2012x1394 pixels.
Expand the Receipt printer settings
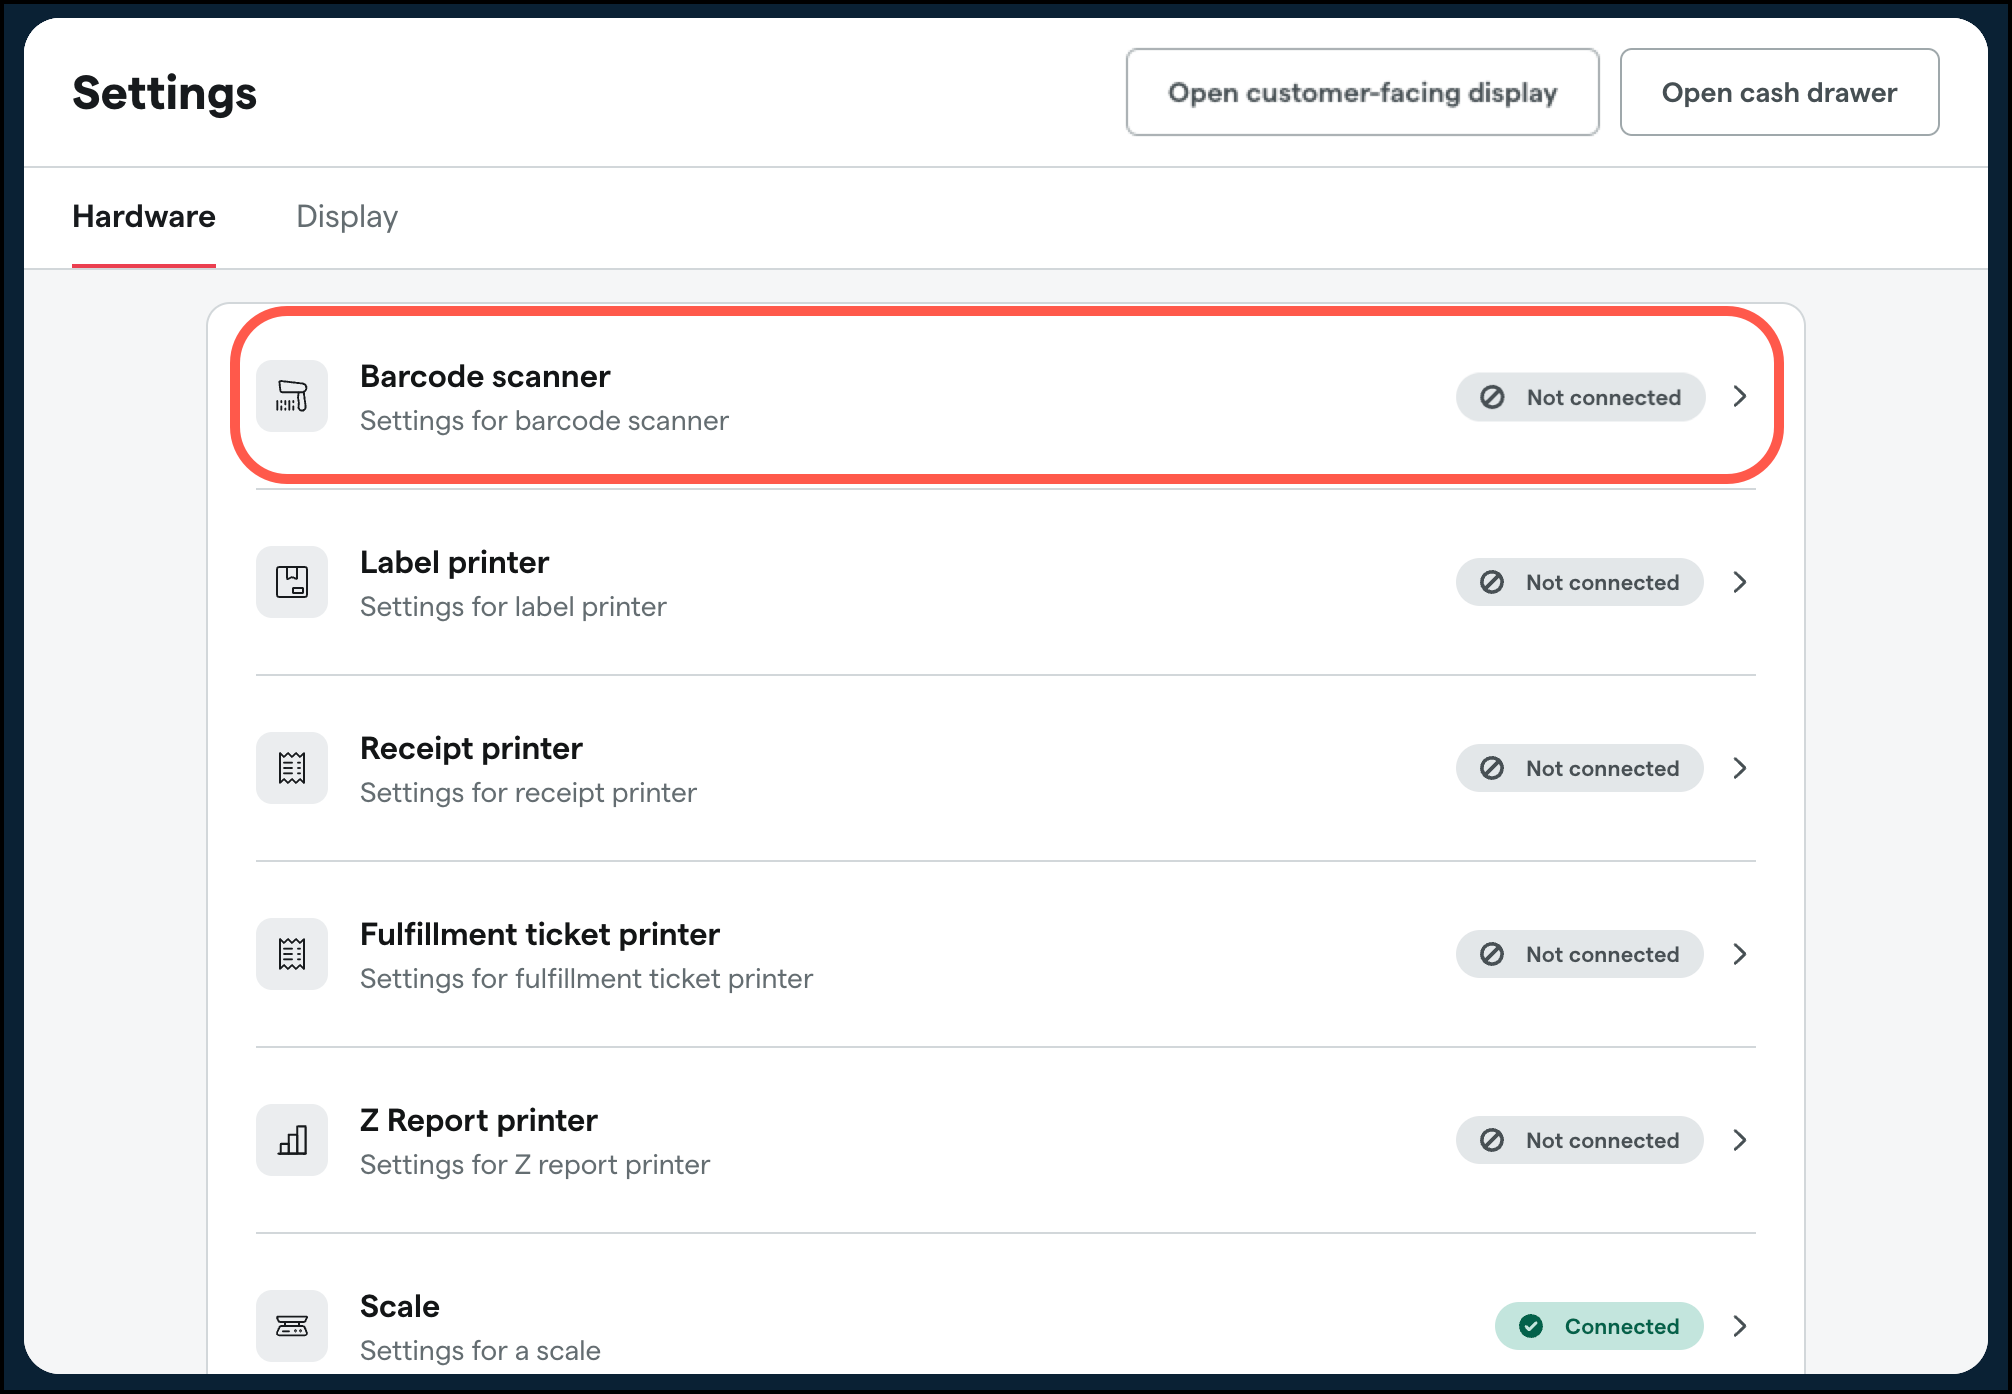click(1740, 768)
